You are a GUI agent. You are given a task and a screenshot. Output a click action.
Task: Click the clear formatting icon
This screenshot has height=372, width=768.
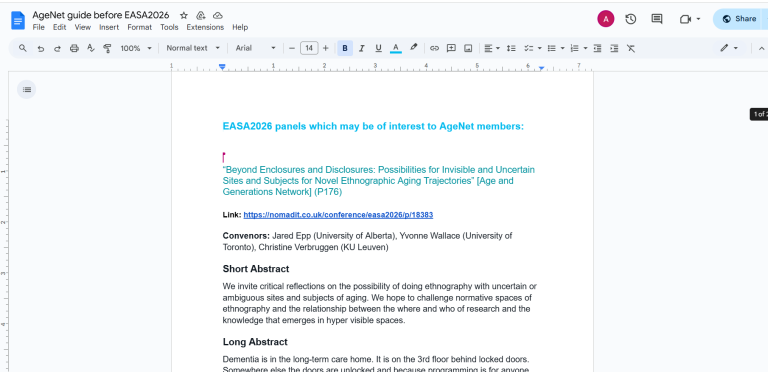pos(631,48)
